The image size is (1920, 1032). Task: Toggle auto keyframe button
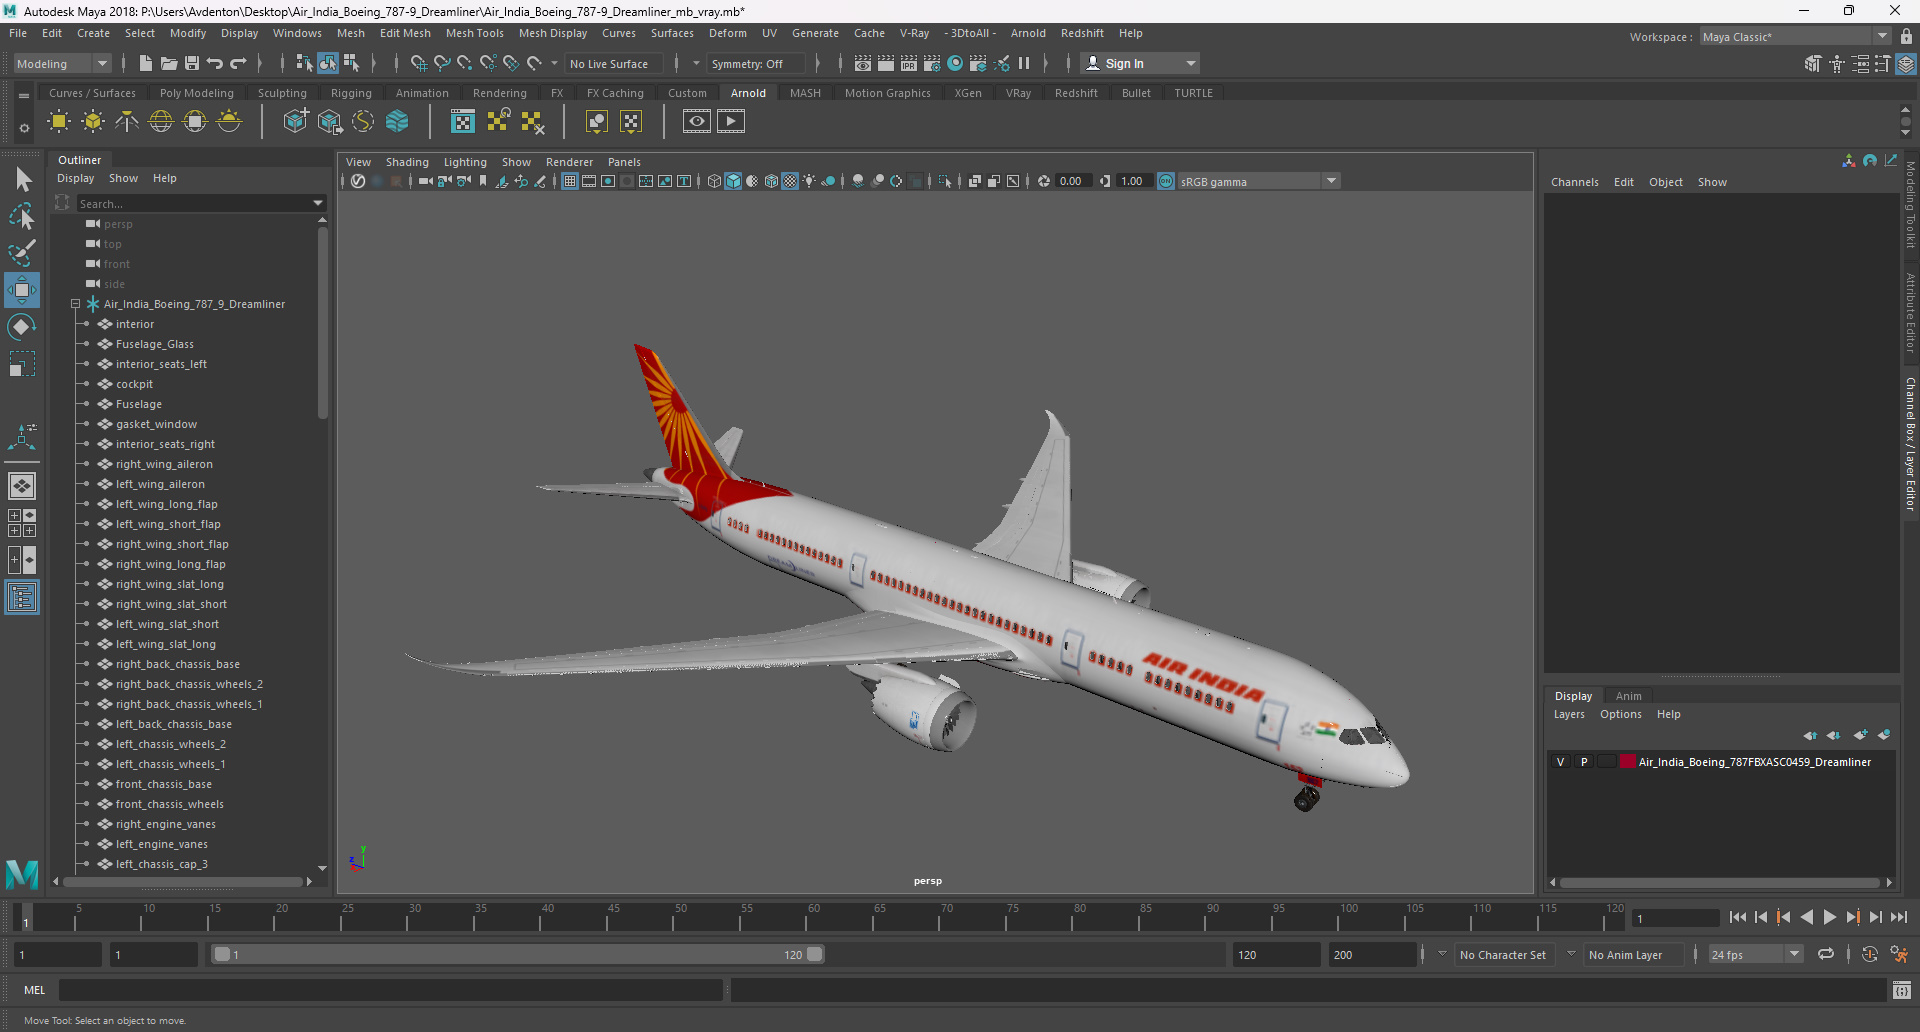pos(1870,954)
